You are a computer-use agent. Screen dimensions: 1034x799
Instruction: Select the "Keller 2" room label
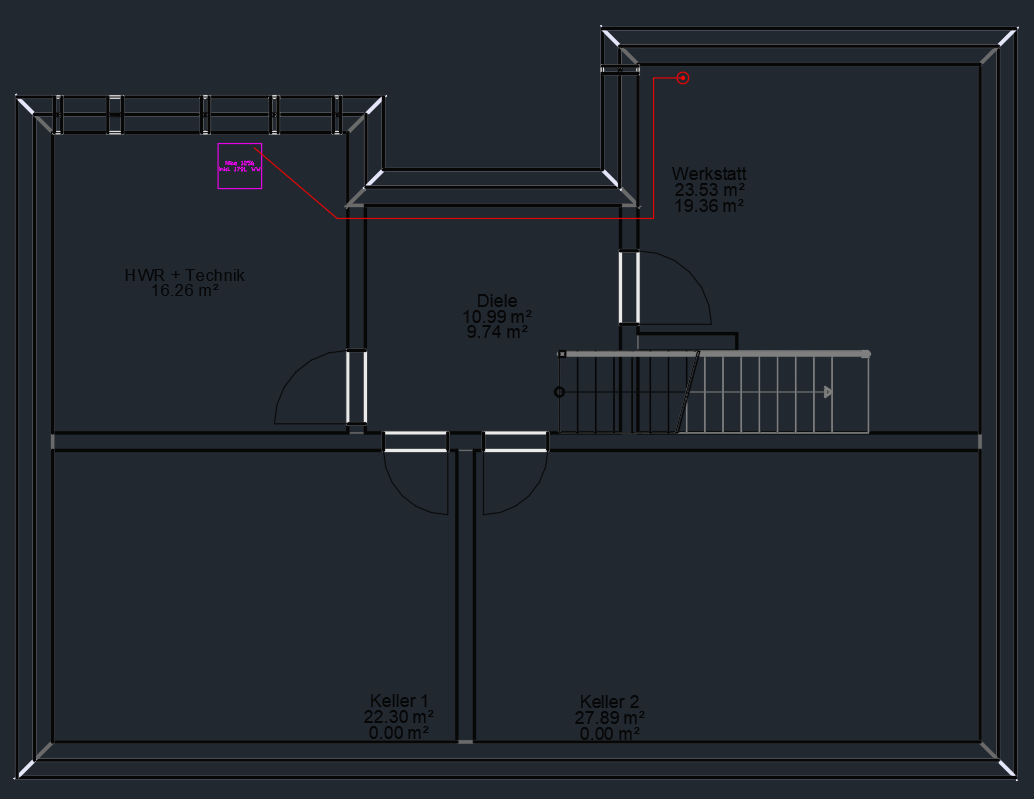click(x=609, y=702)
